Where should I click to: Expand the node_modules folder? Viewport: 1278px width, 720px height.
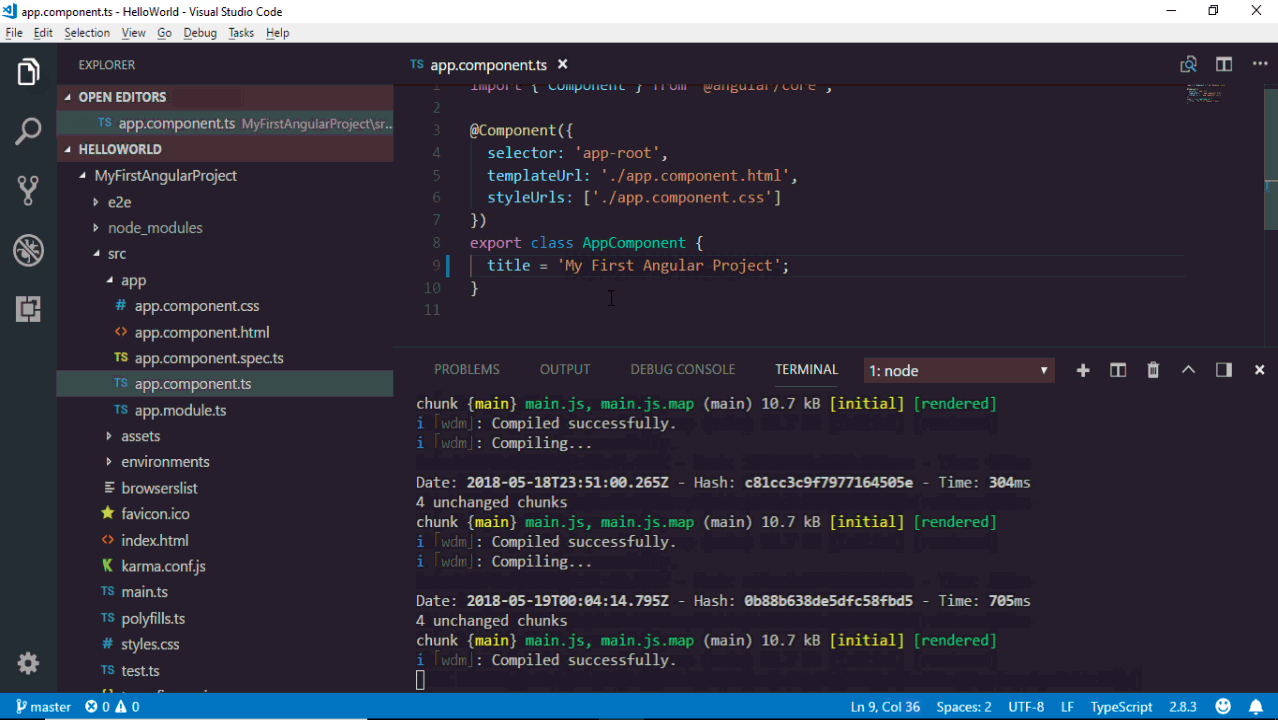point(155,228)
